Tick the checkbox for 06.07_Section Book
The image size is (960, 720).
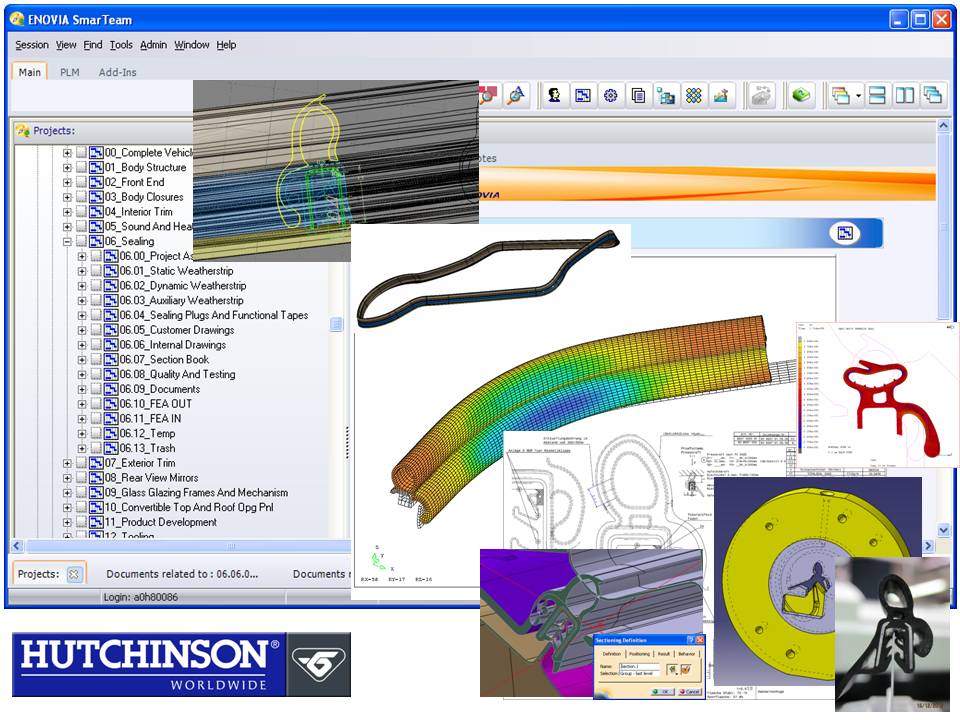(96, 359)
